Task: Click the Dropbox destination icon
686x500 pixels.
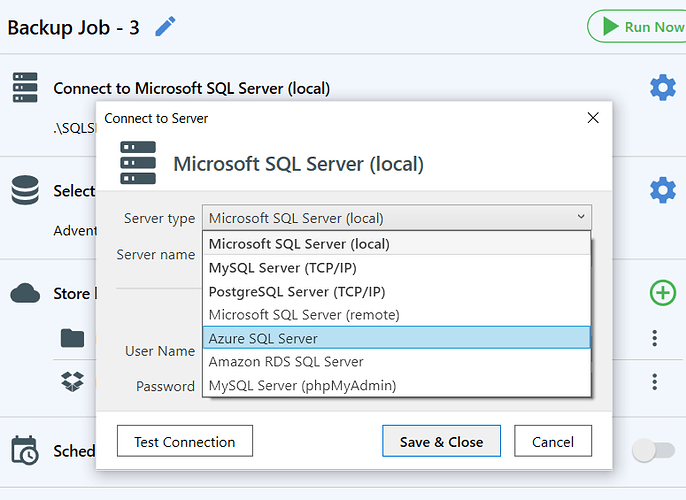Action: tap(72, 381)
